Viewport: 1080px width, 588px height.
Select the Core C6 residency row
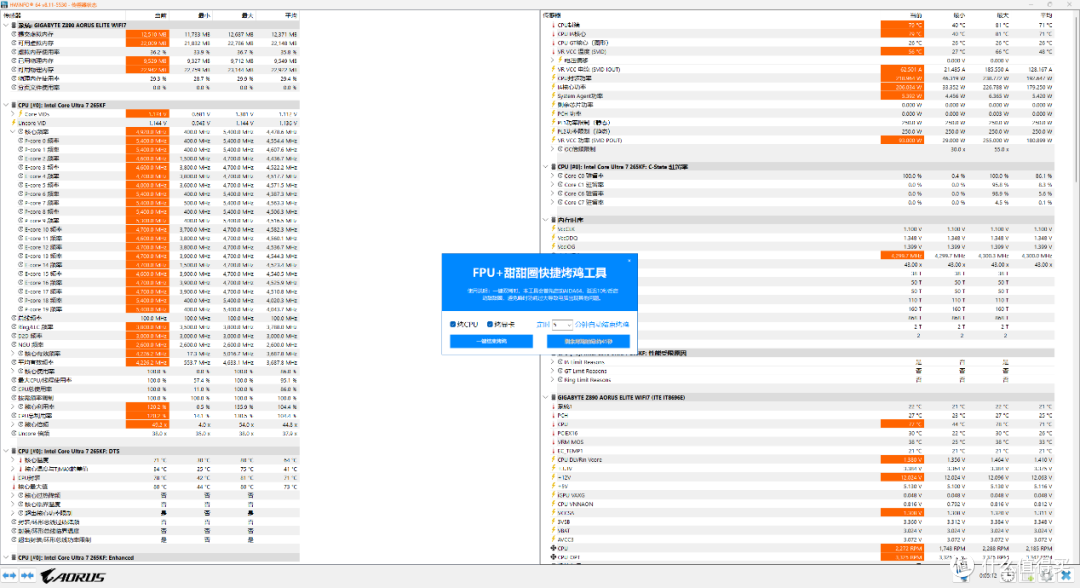tap(802, 193)
